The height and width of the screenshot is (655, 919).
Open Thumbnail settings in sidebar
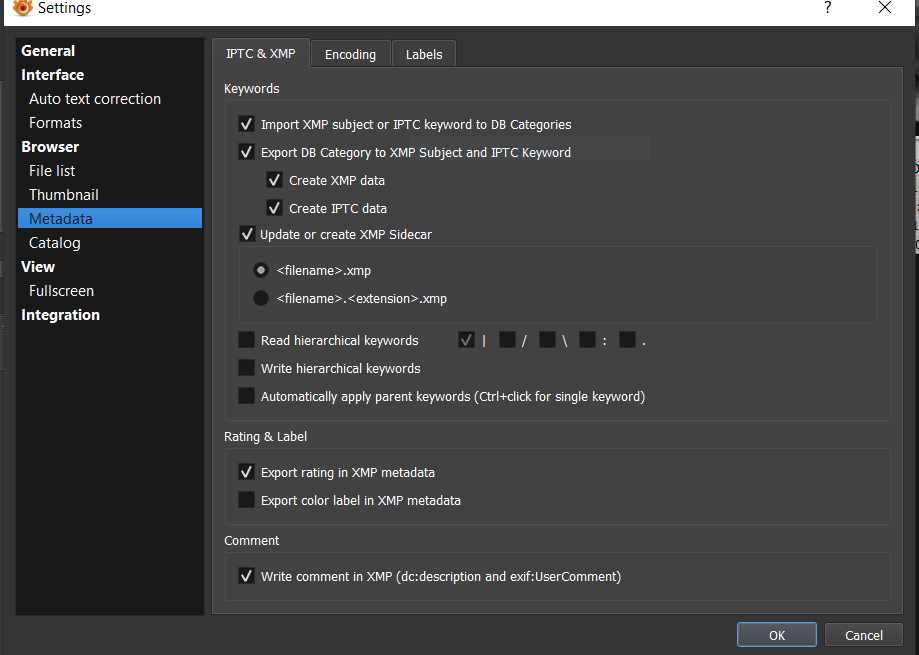64,195
